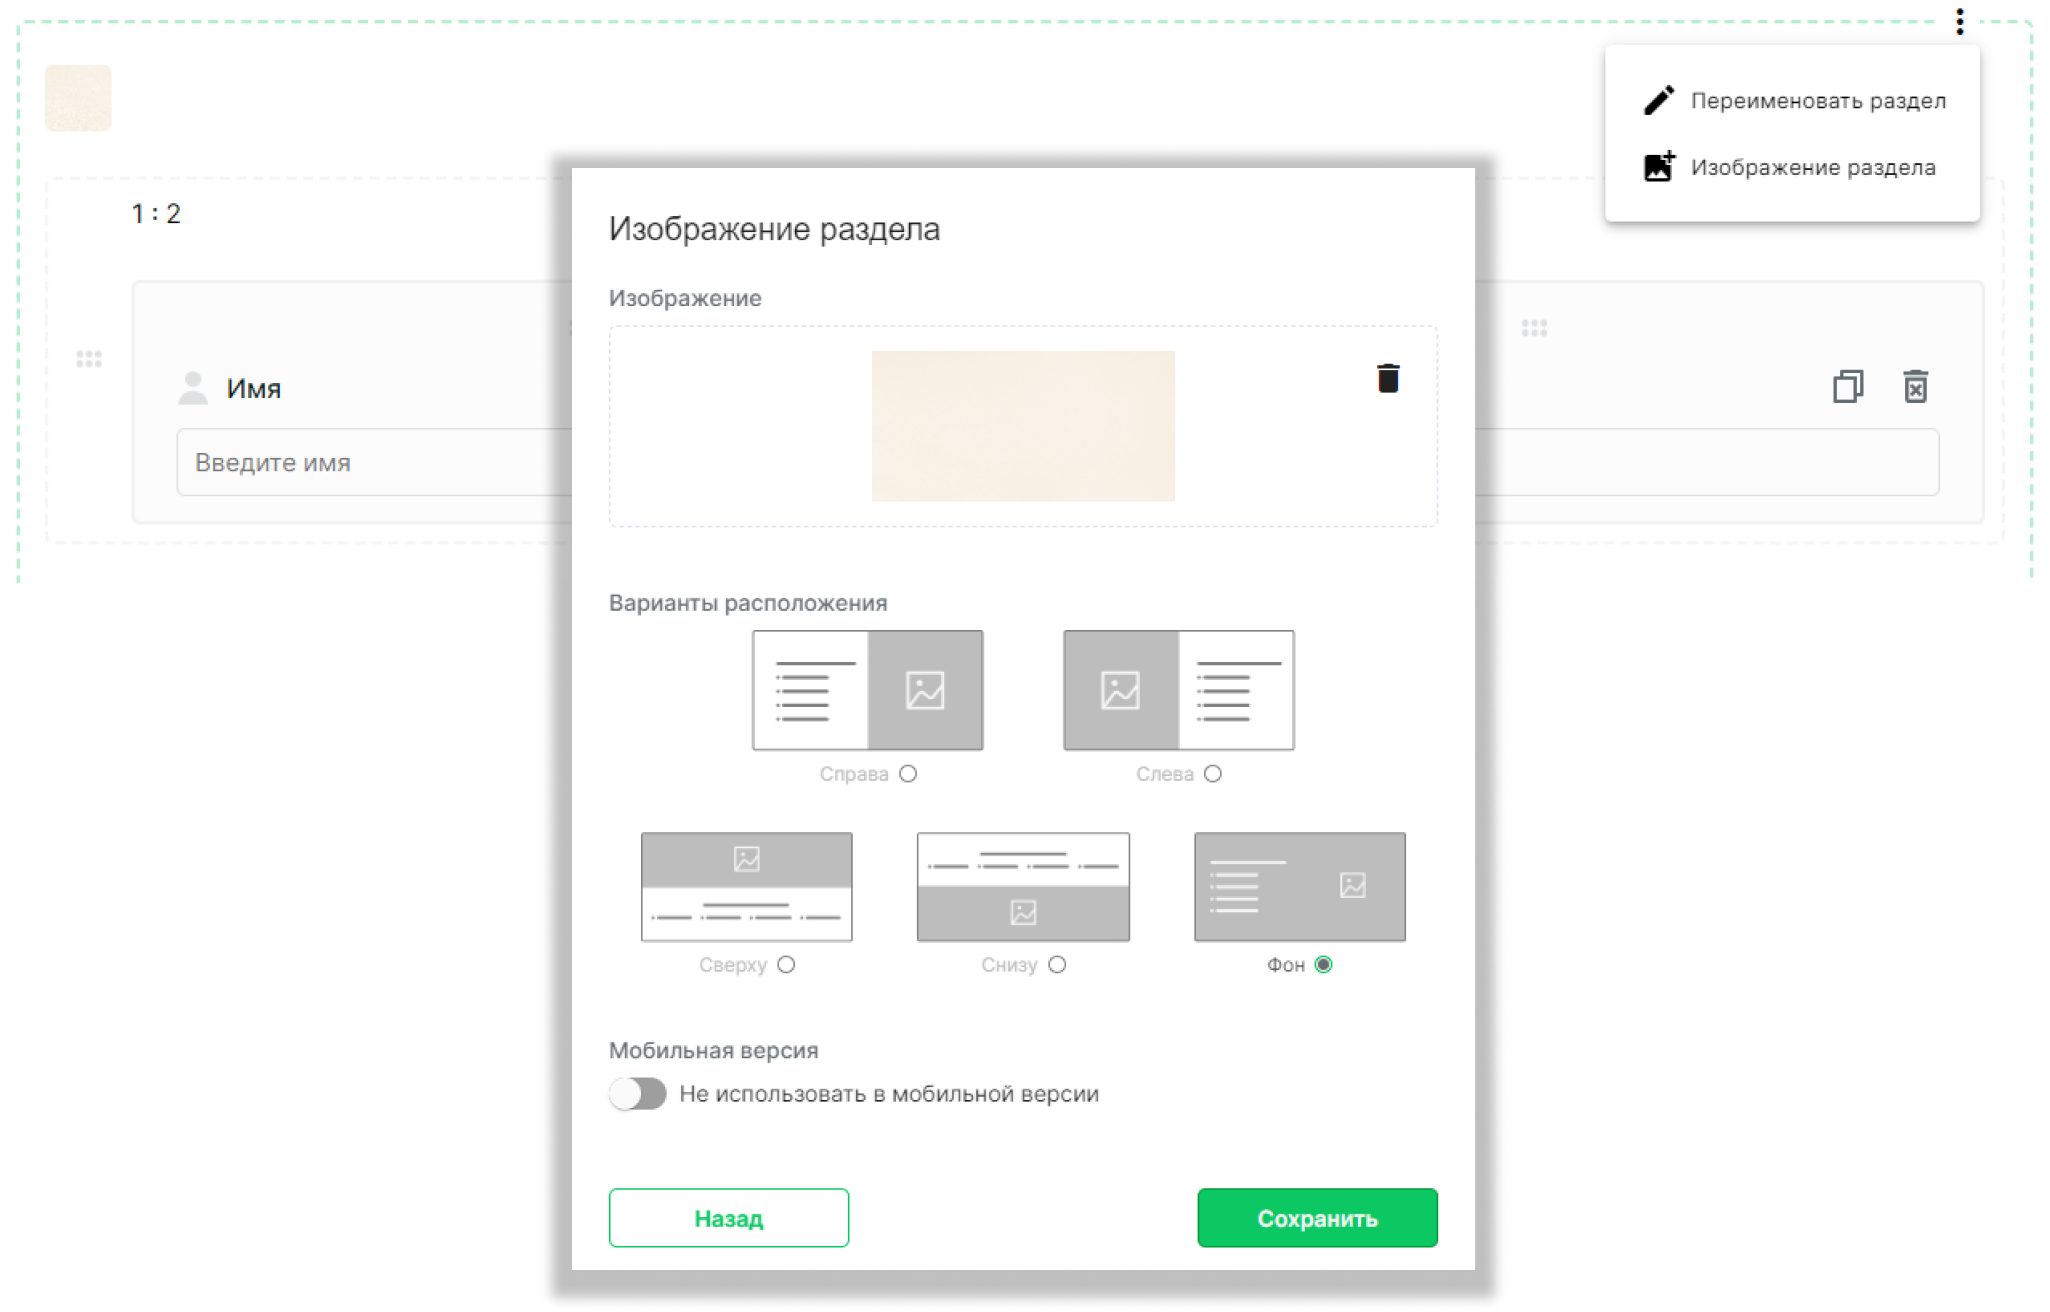Click the Введите имя input field
This screenshot has height=1312, width=2050.
coord(374,462)
